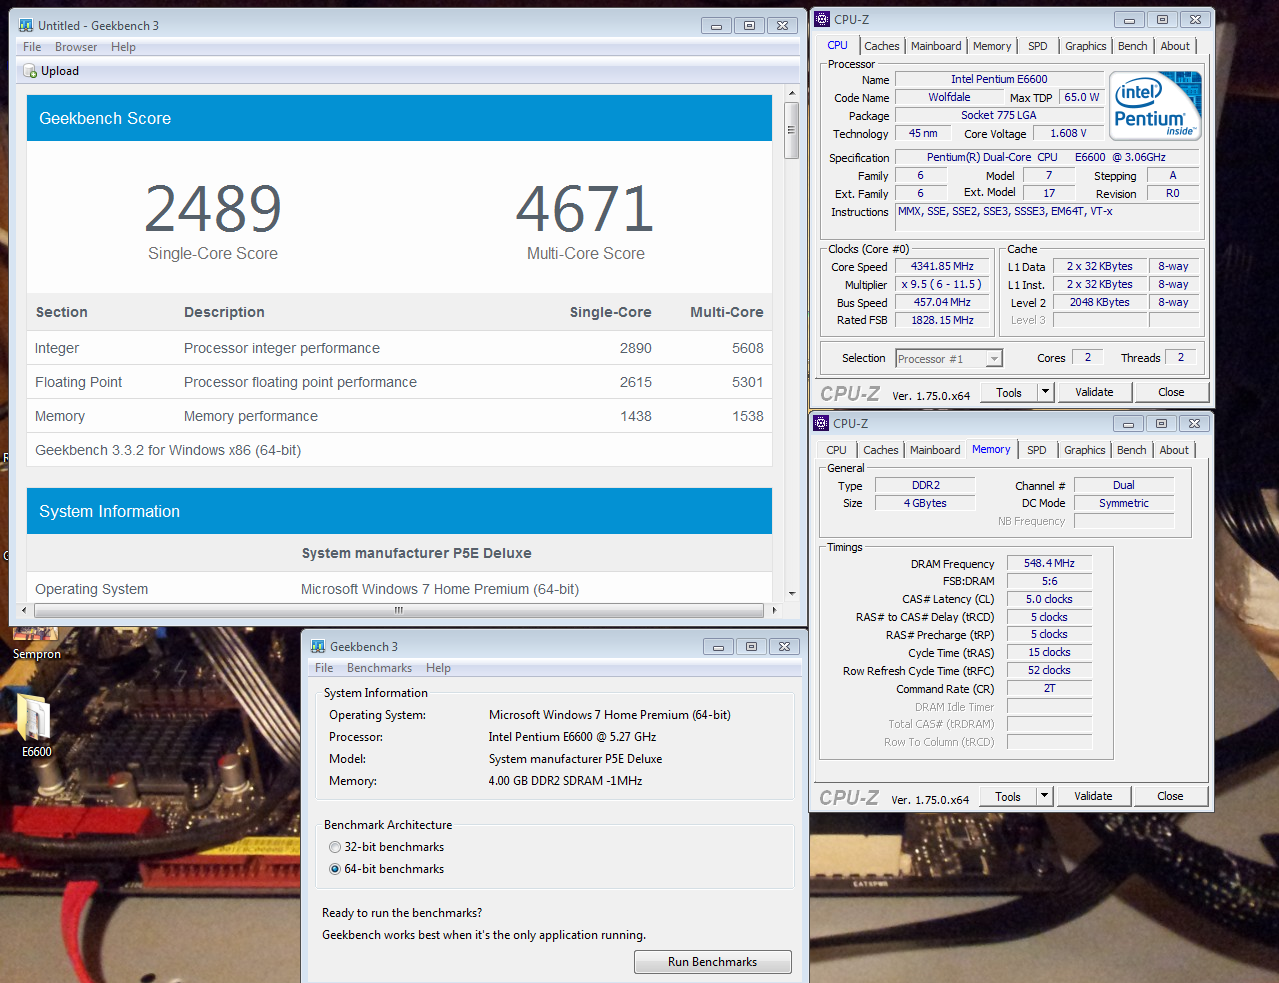Expand Tools dropdown arrow in Memory CPU-Z
Screen dimensions: 1279x983
(x=1044, y=796)
